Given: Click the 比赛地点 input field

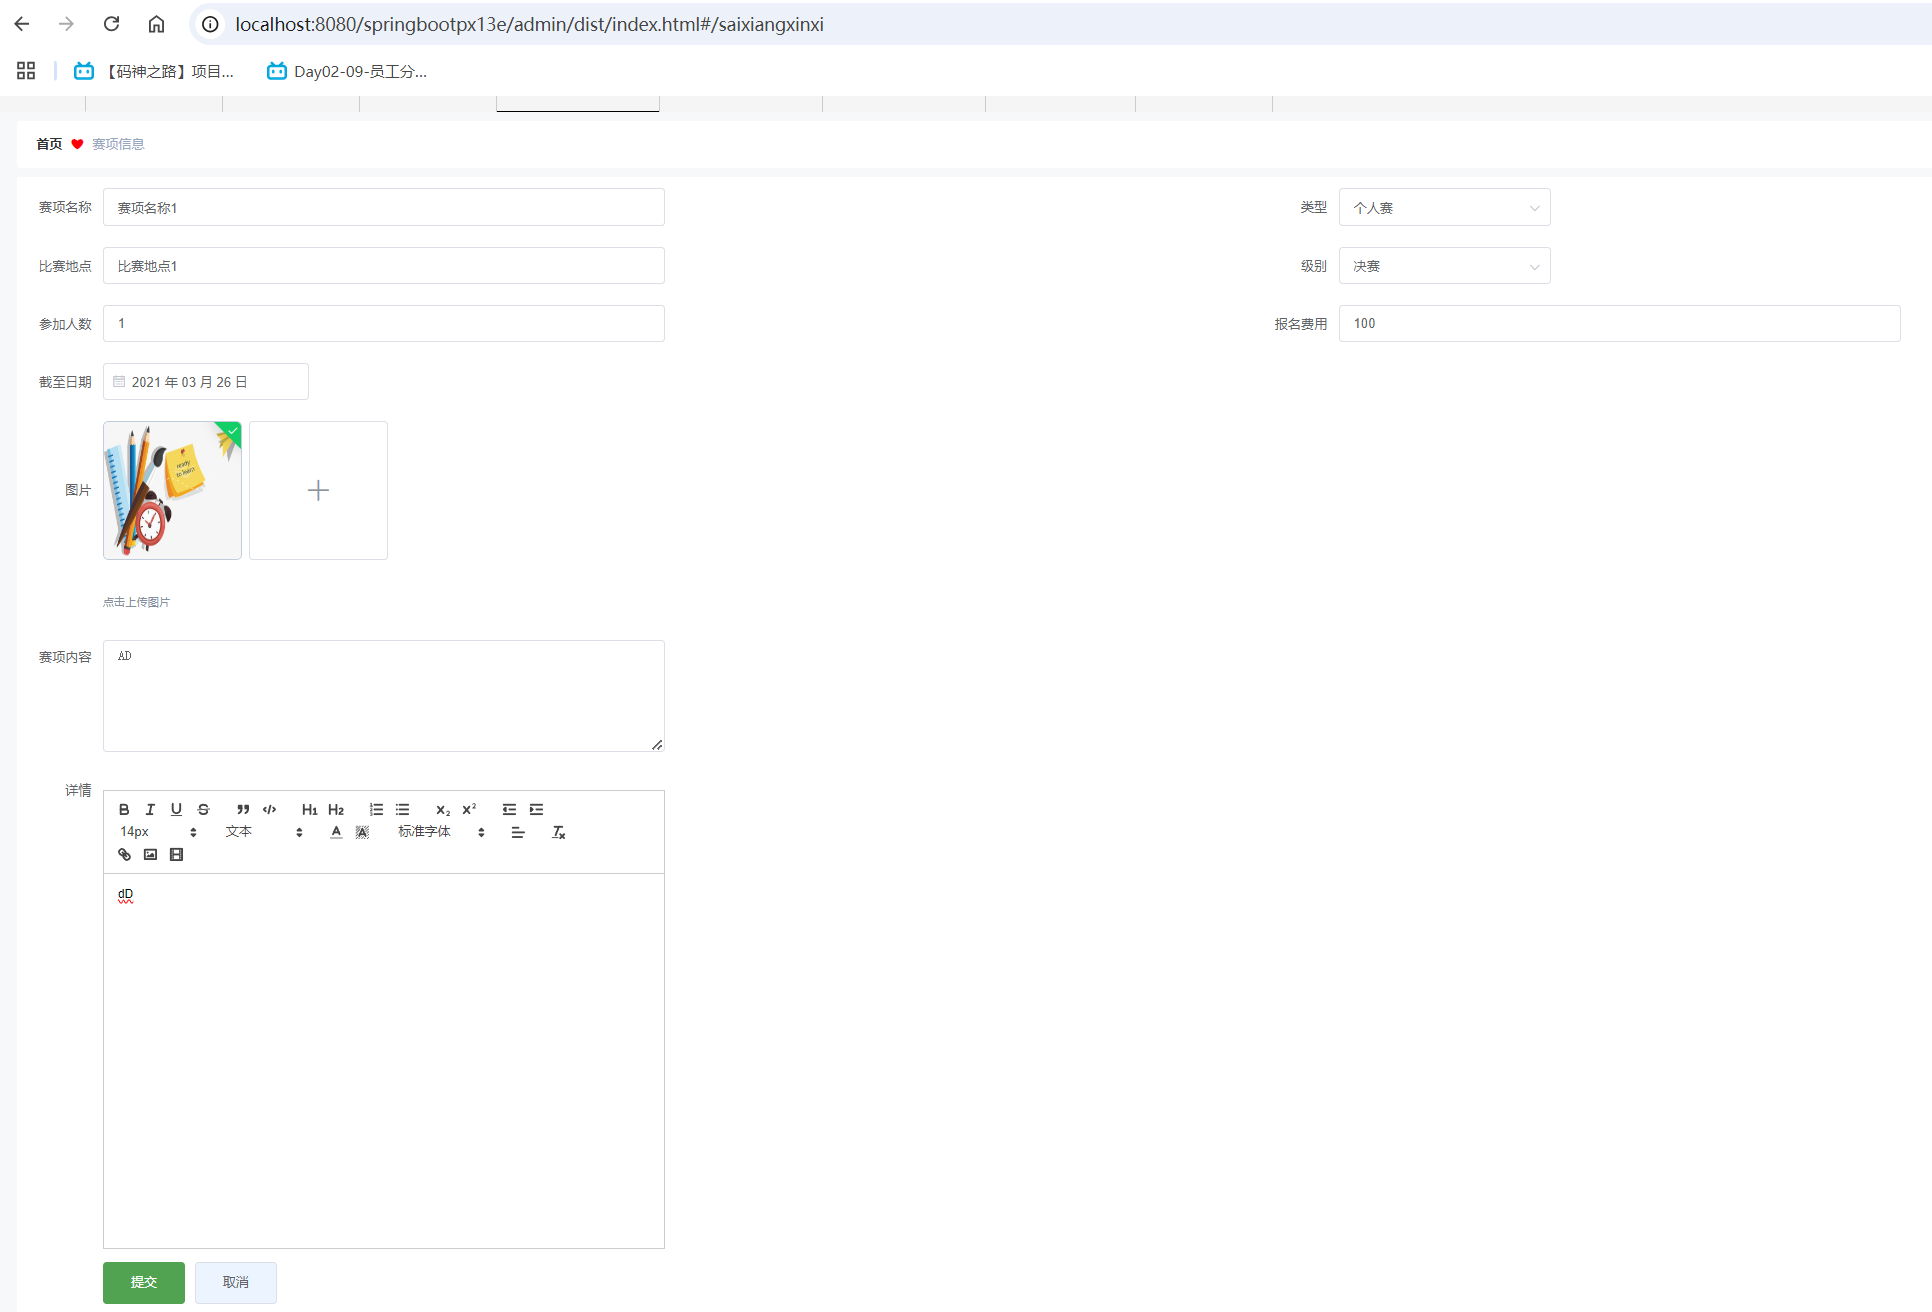Looking at the screenshot, I should pos(384,265).
